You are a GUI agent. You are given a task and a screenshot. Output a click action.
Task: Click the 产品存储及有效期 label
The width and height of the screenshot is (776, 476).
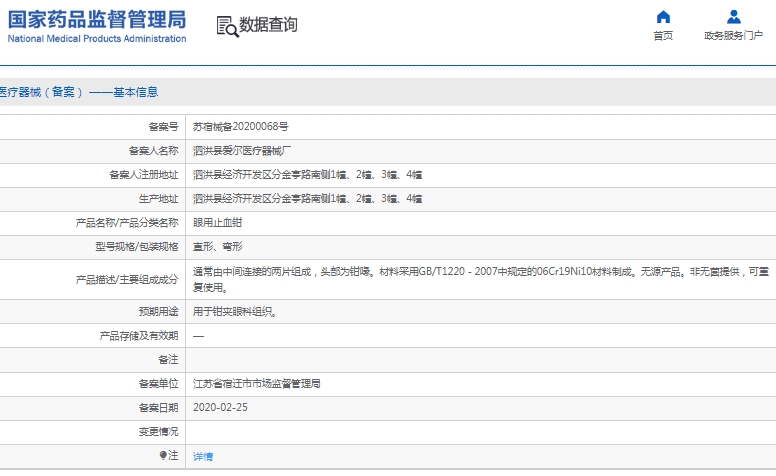click(x=139, y=336)
